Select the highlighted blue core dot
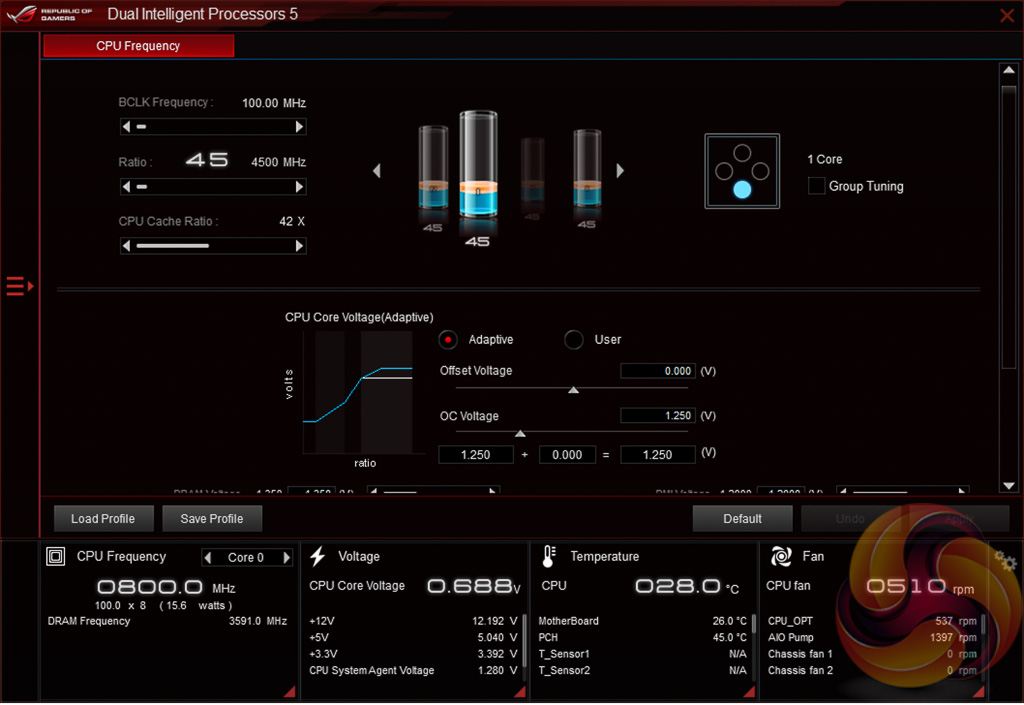Image resolution: width=1024 pixels, height=705 pixels. point(742,189)
